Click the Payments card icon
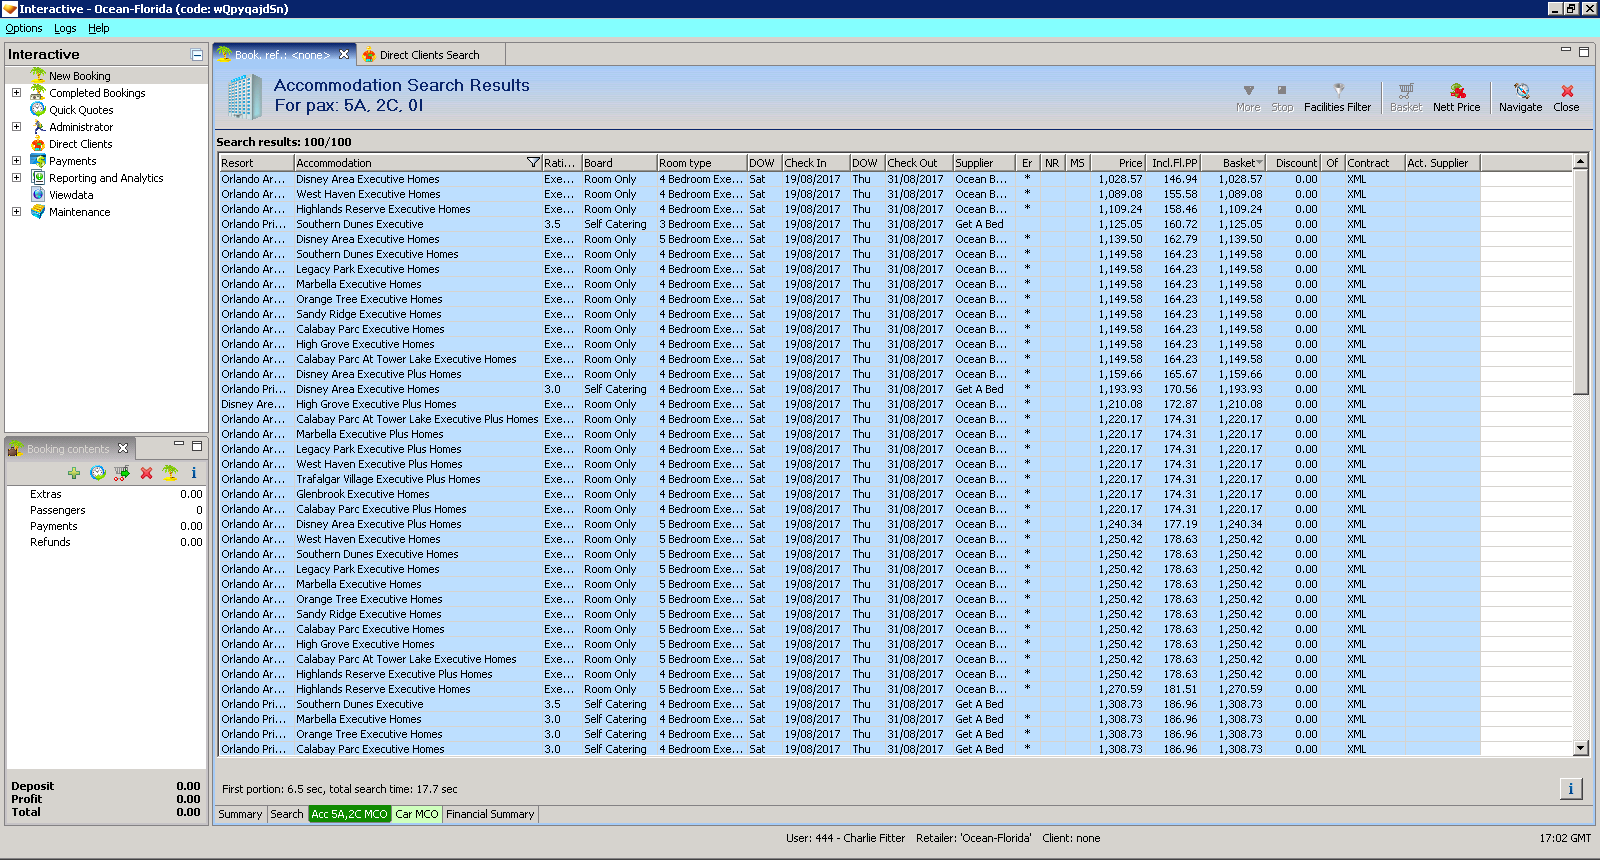Image resolution: width=1600 pixels, height=860 pixels. coord(38,160)
